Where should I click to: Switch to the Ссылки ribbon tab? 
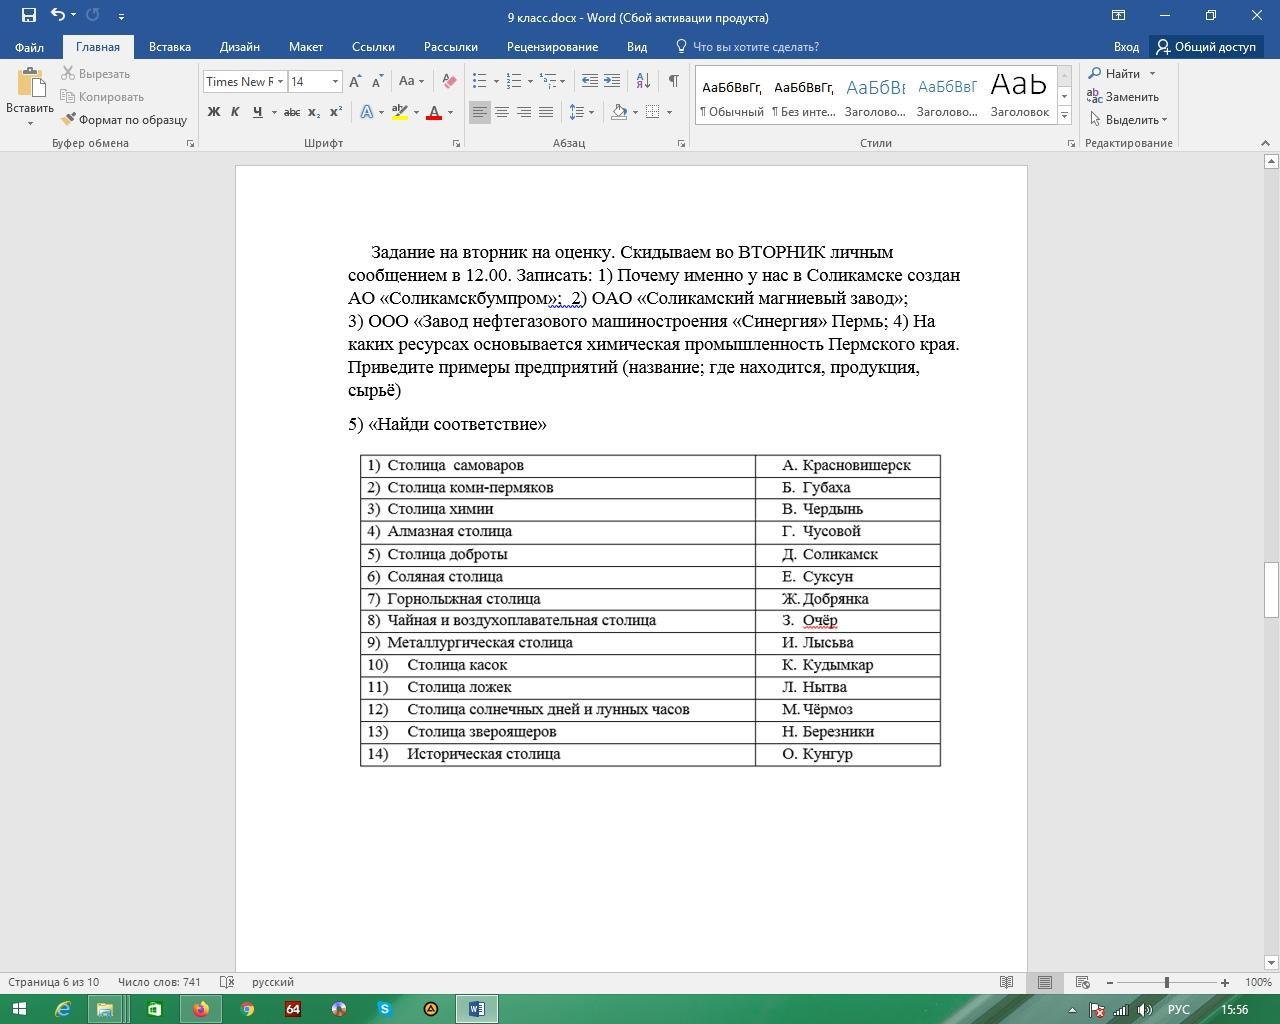pyautogui.click(x=373, y=47)
